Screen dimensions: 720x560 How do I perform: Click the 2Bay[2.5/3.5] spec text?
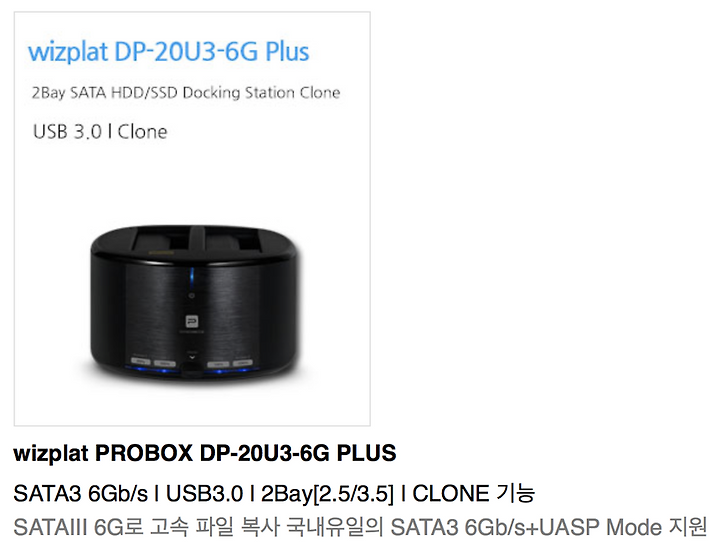click(327, 494)
